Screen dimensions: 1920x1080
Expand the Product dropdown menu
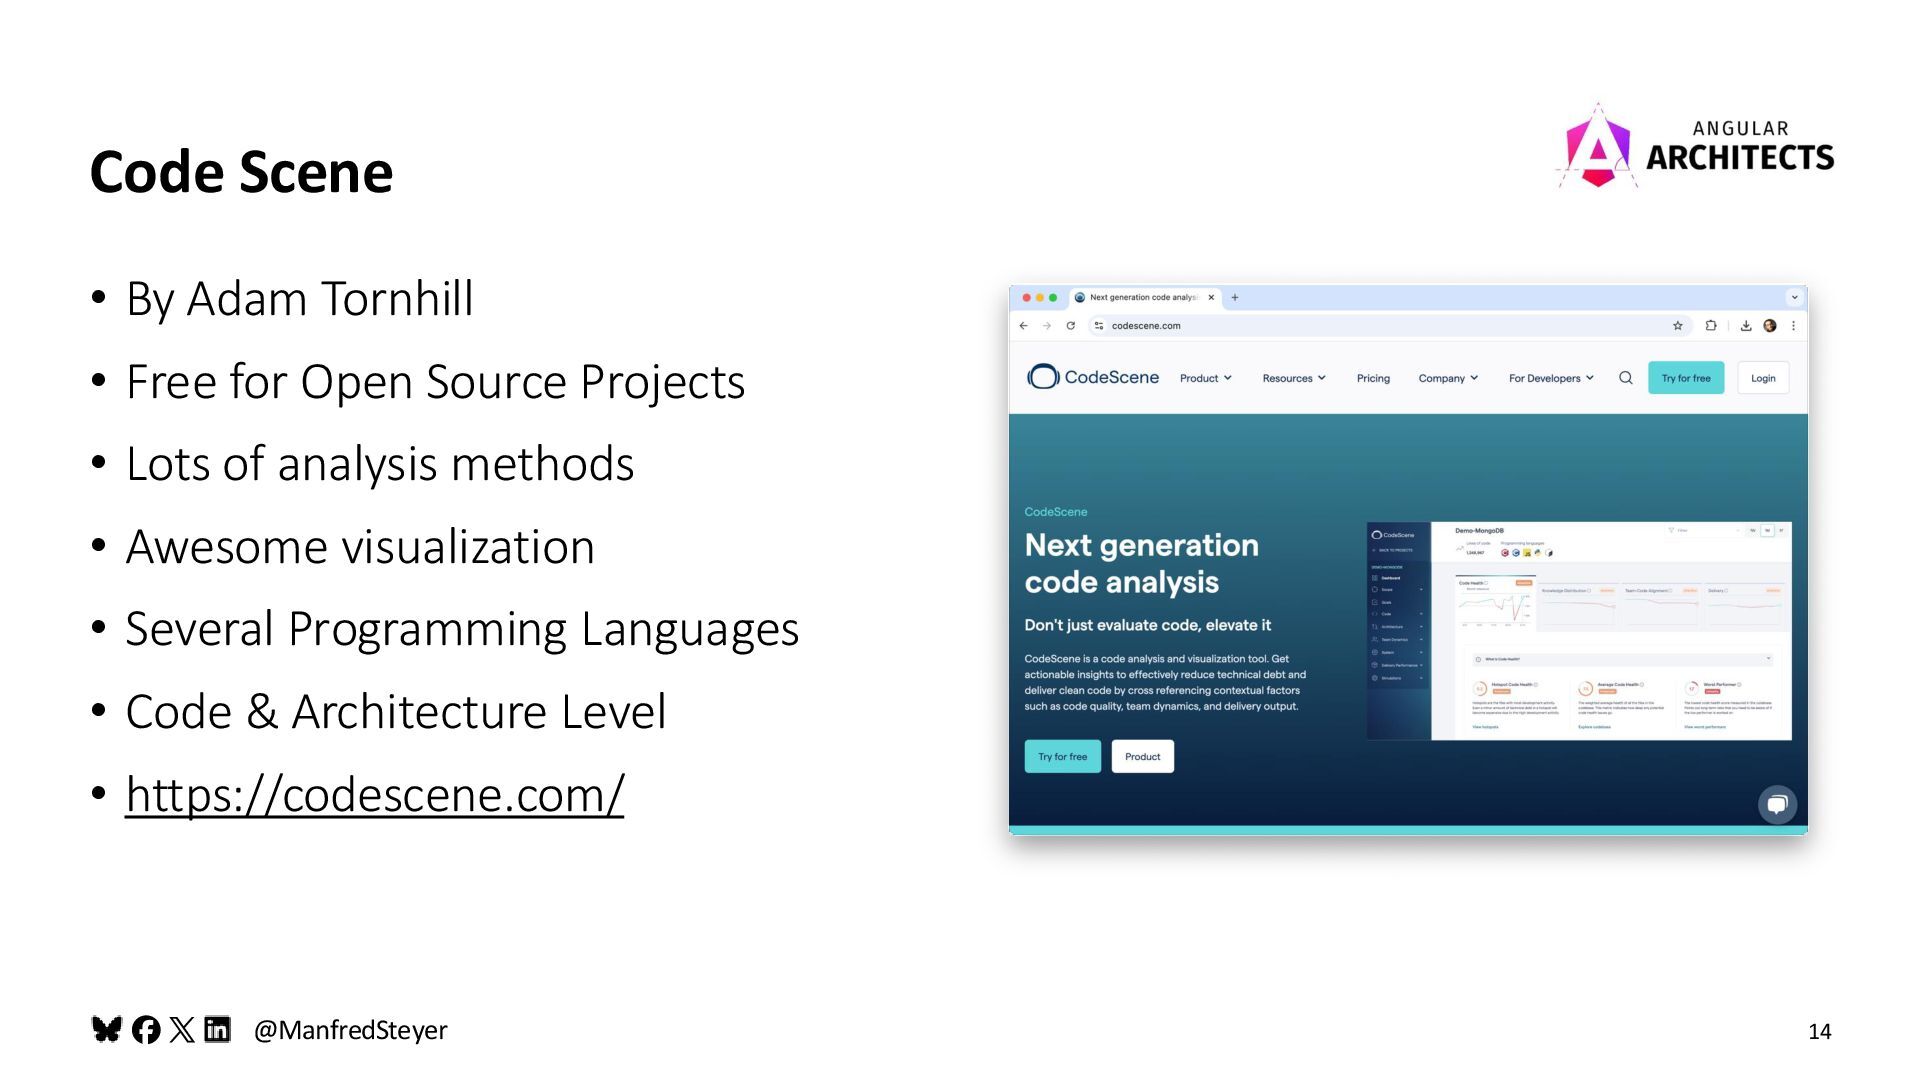(x=1205, y=378)
